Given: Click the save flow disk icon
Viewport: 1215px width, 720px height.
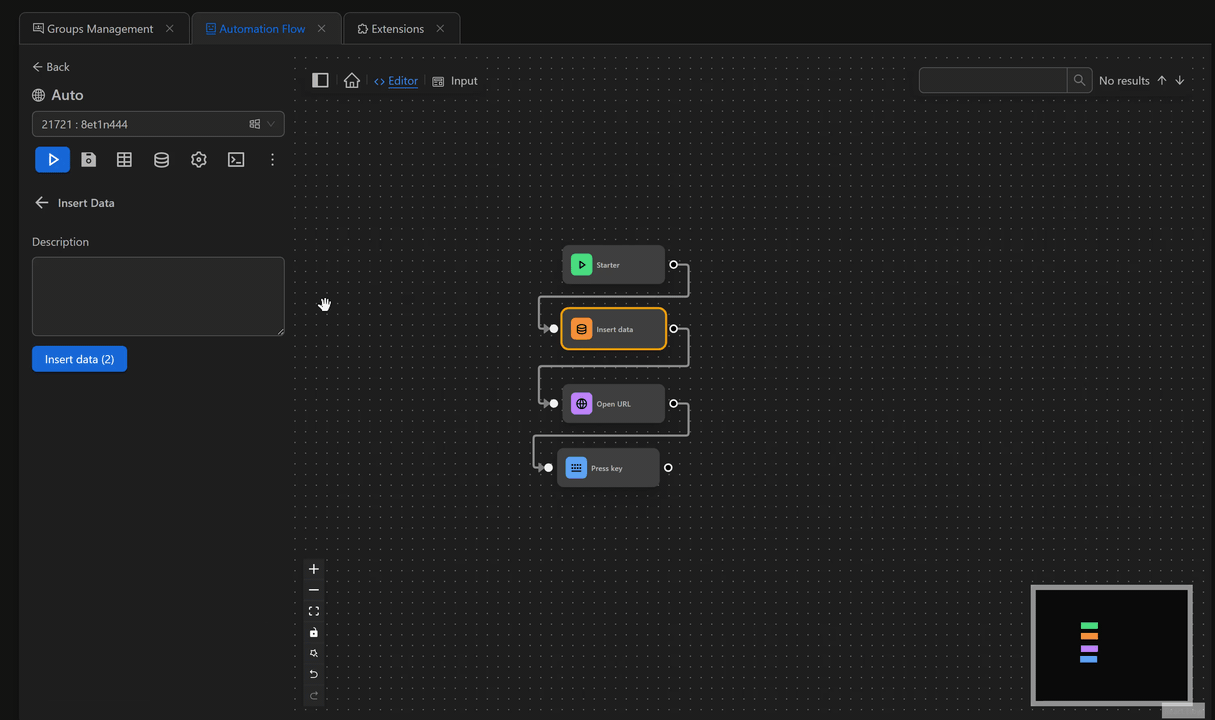Looking at the screenshot, I should (x=89, y=159).
